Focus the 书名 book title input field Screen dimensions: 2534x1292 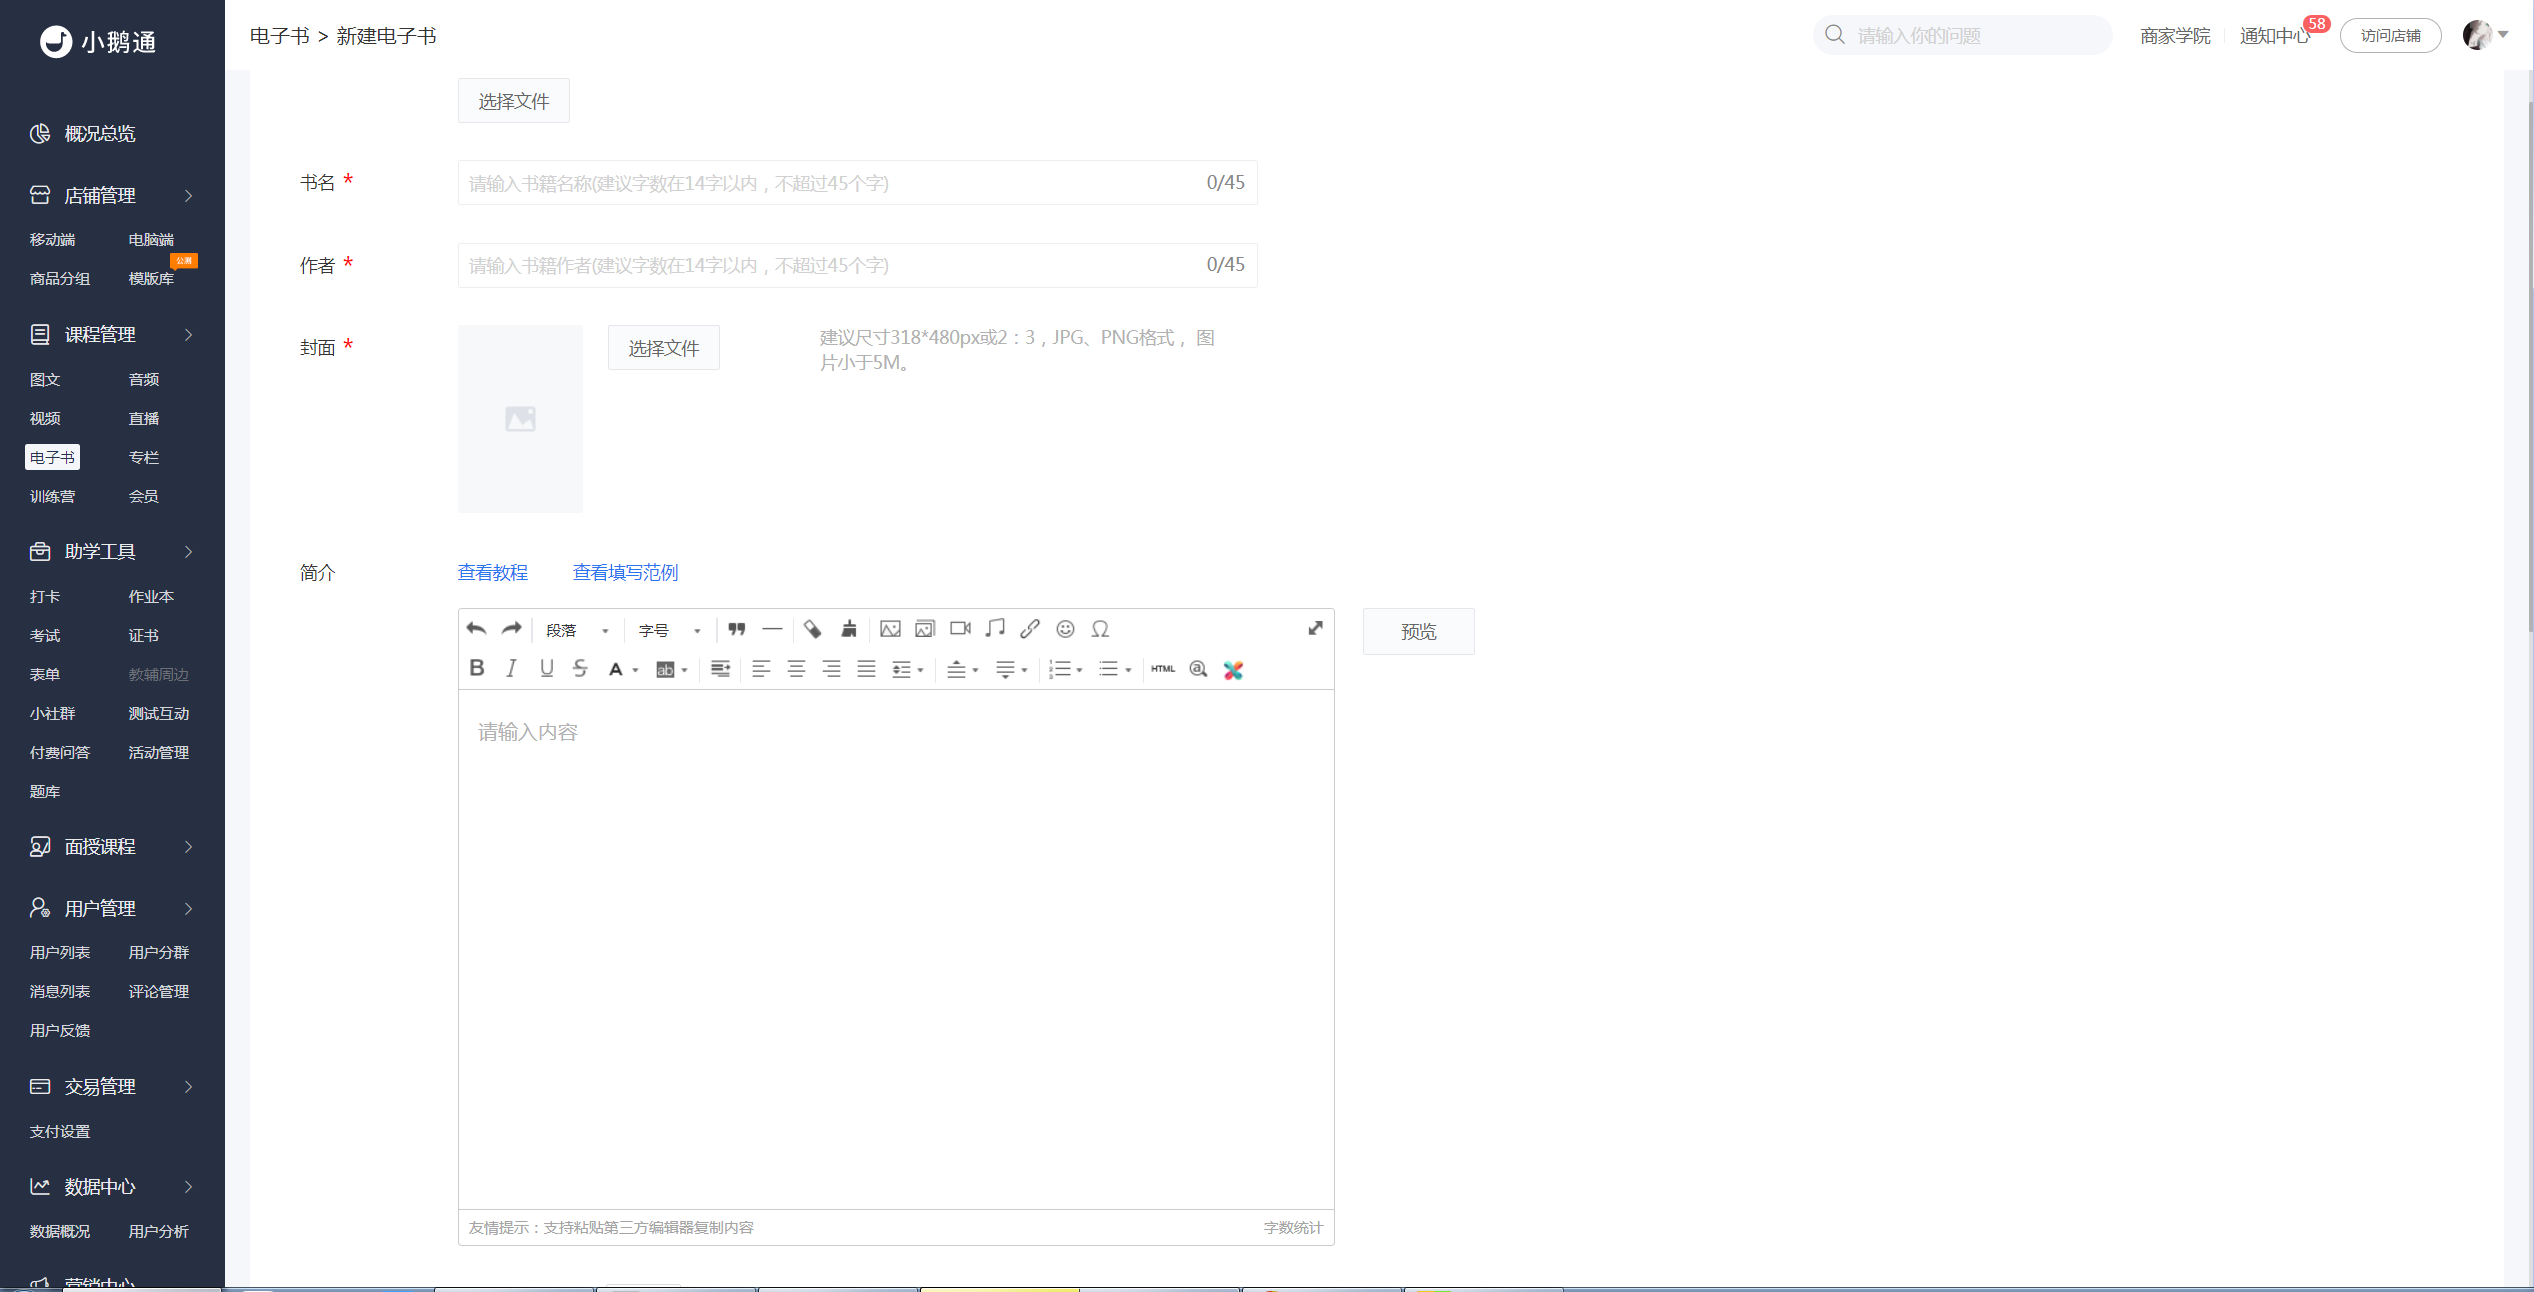click(857, 183)
